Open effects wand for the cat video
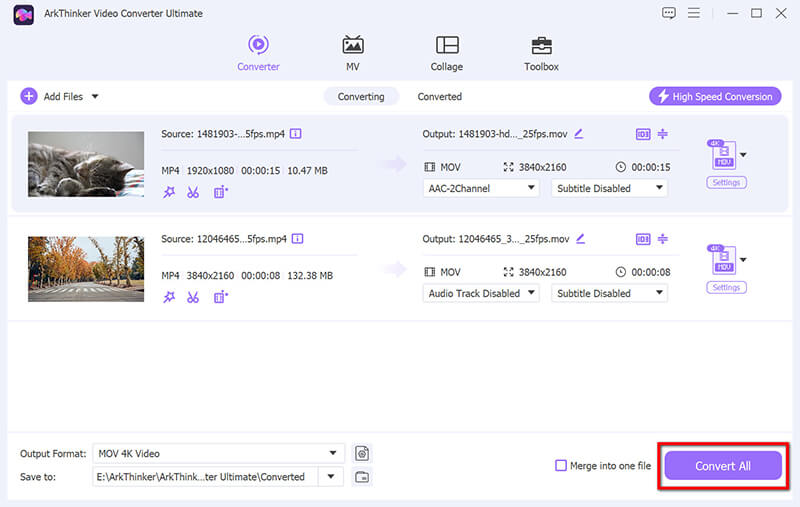This screenshot has height=507, width=800. tap(169, 192)
